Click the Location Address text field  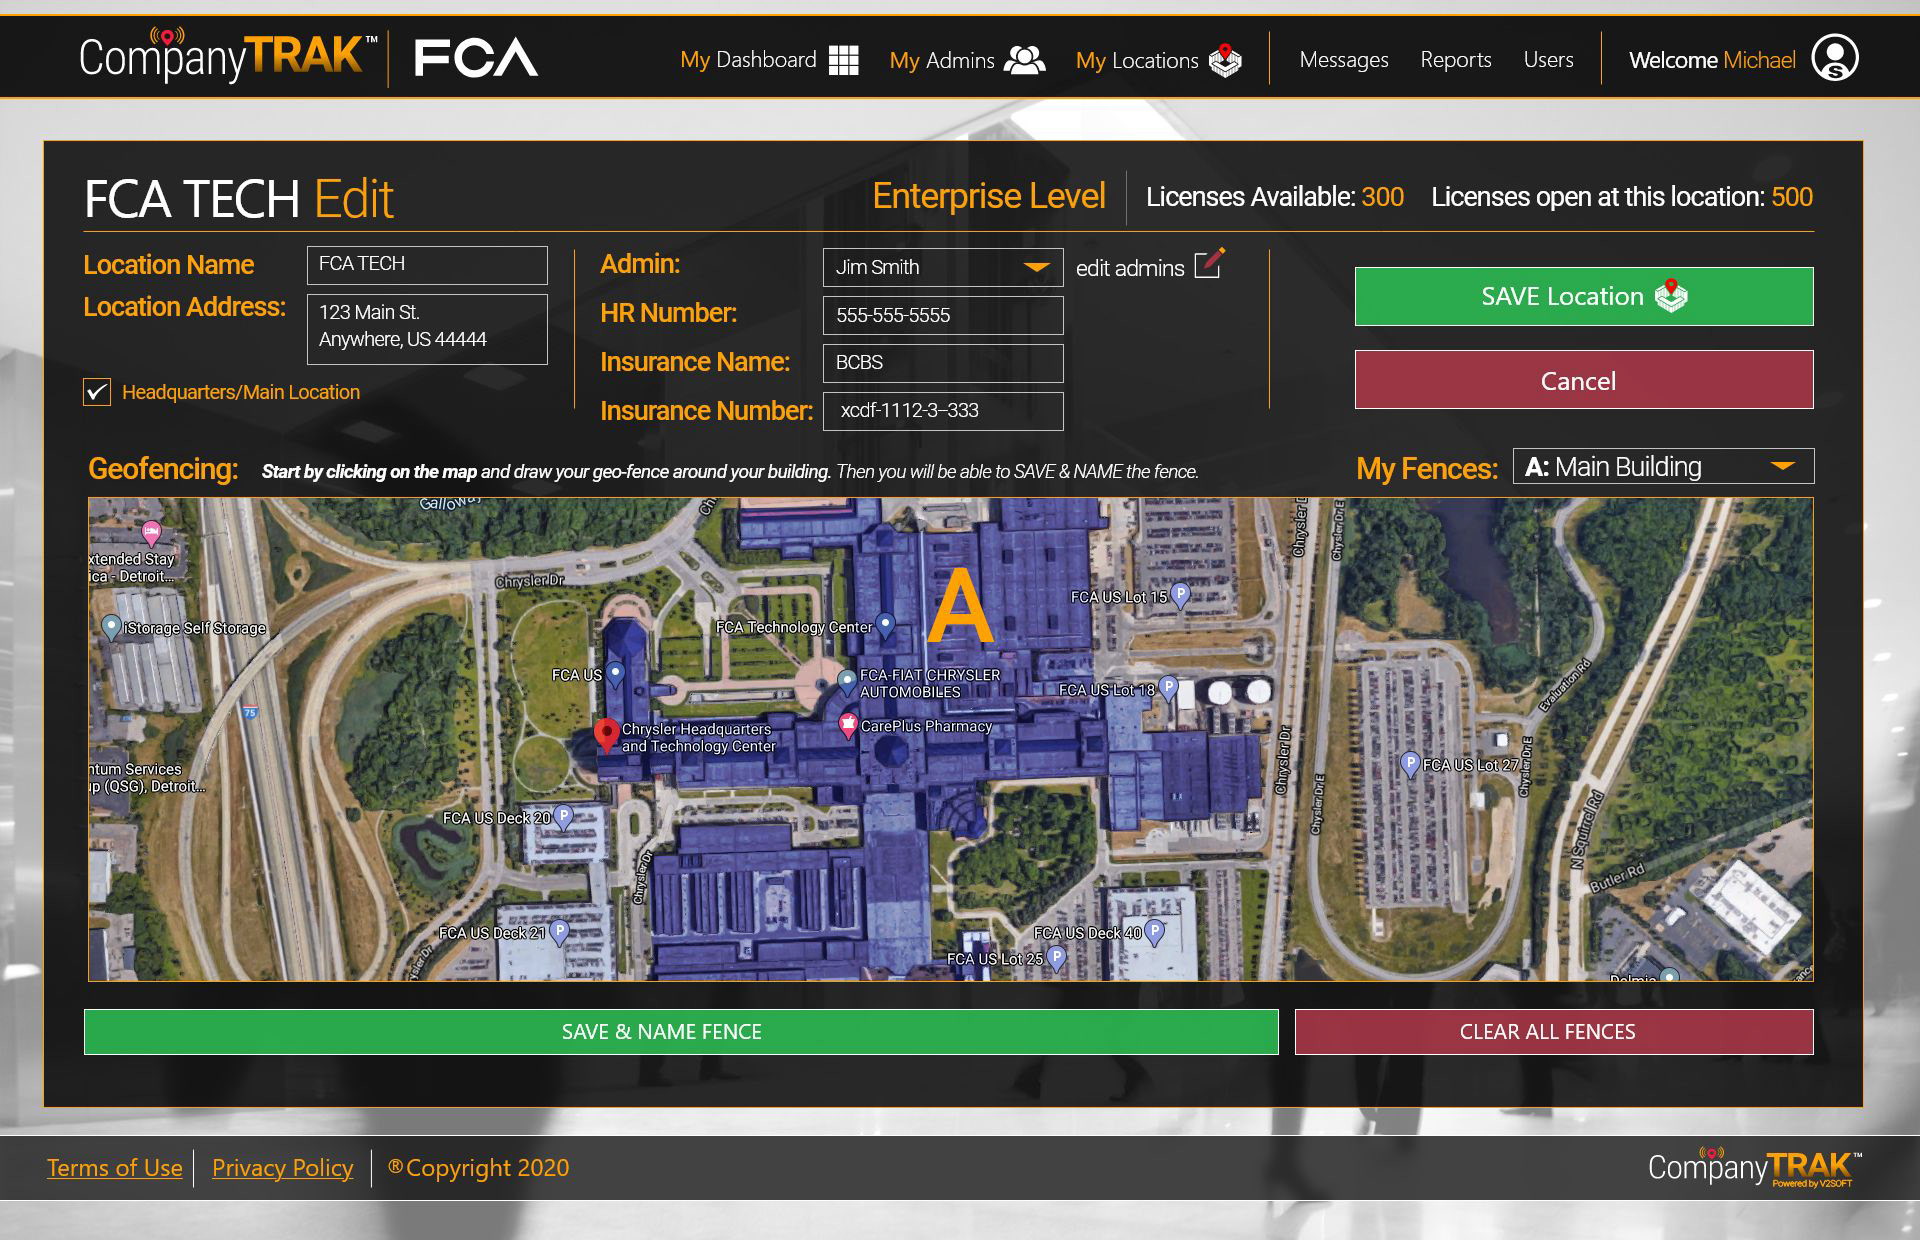(427, 329)
